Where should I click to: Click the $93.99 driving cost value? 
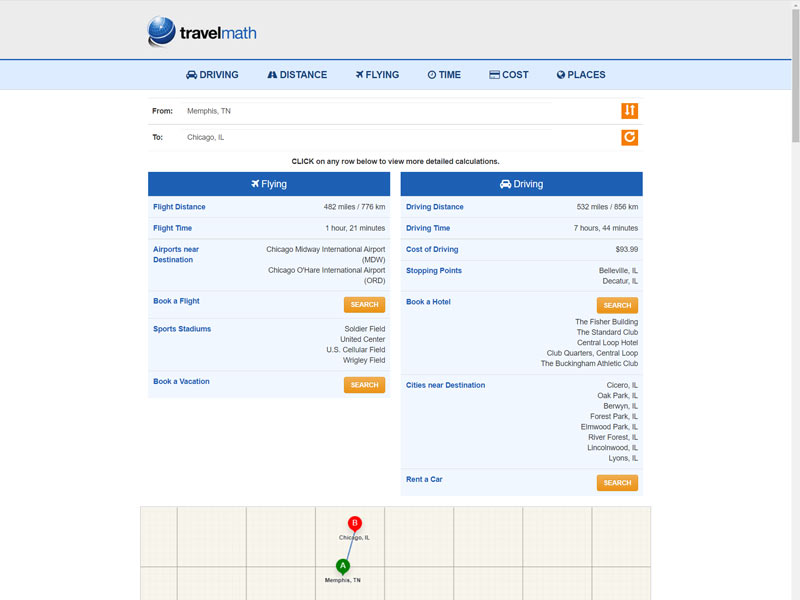(627, 249)
